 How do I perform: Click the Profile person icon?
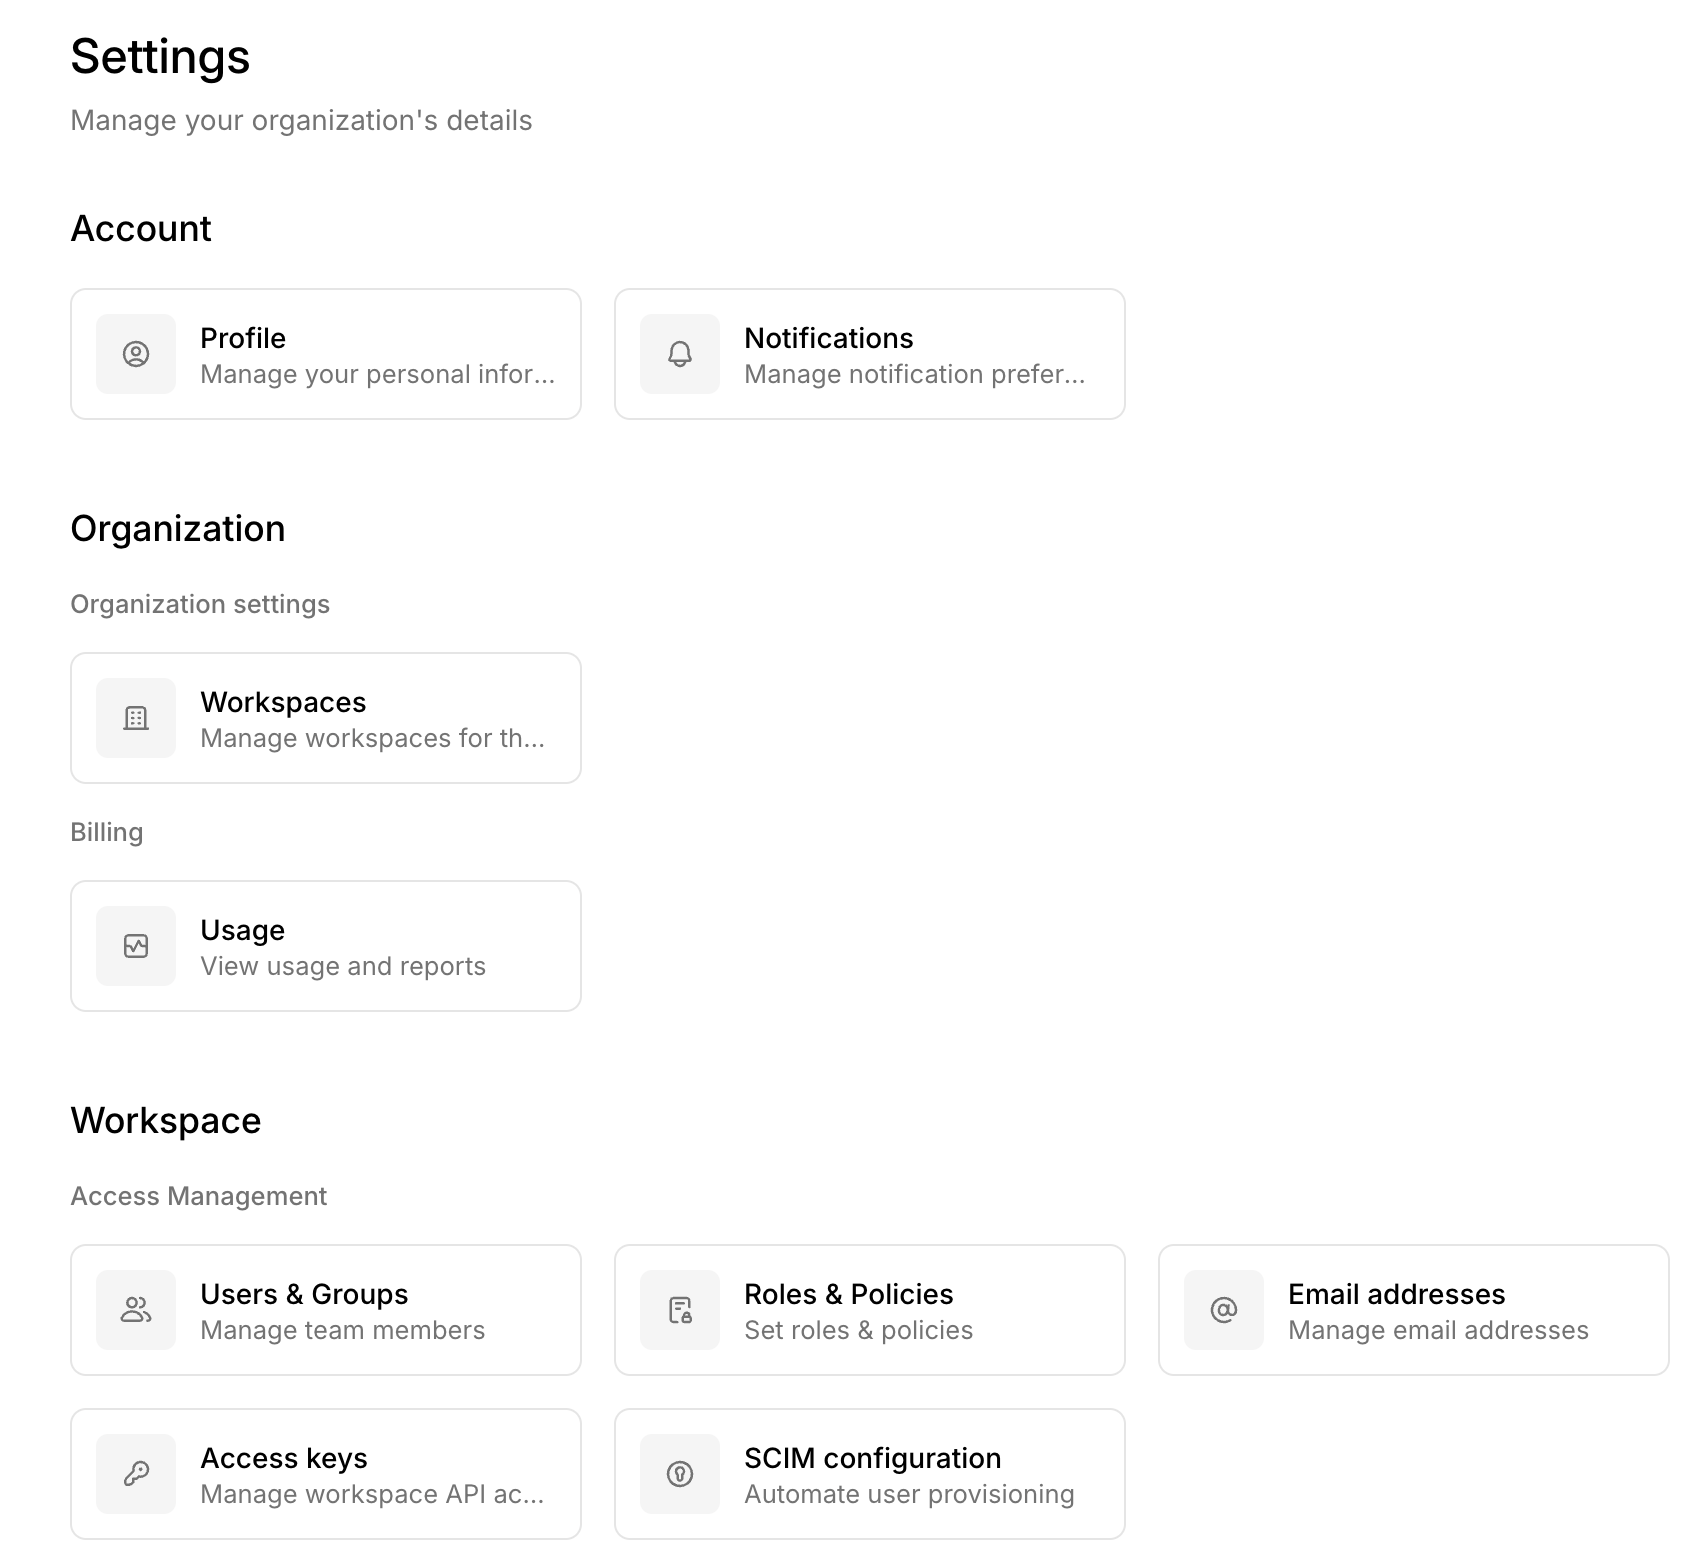136,354
